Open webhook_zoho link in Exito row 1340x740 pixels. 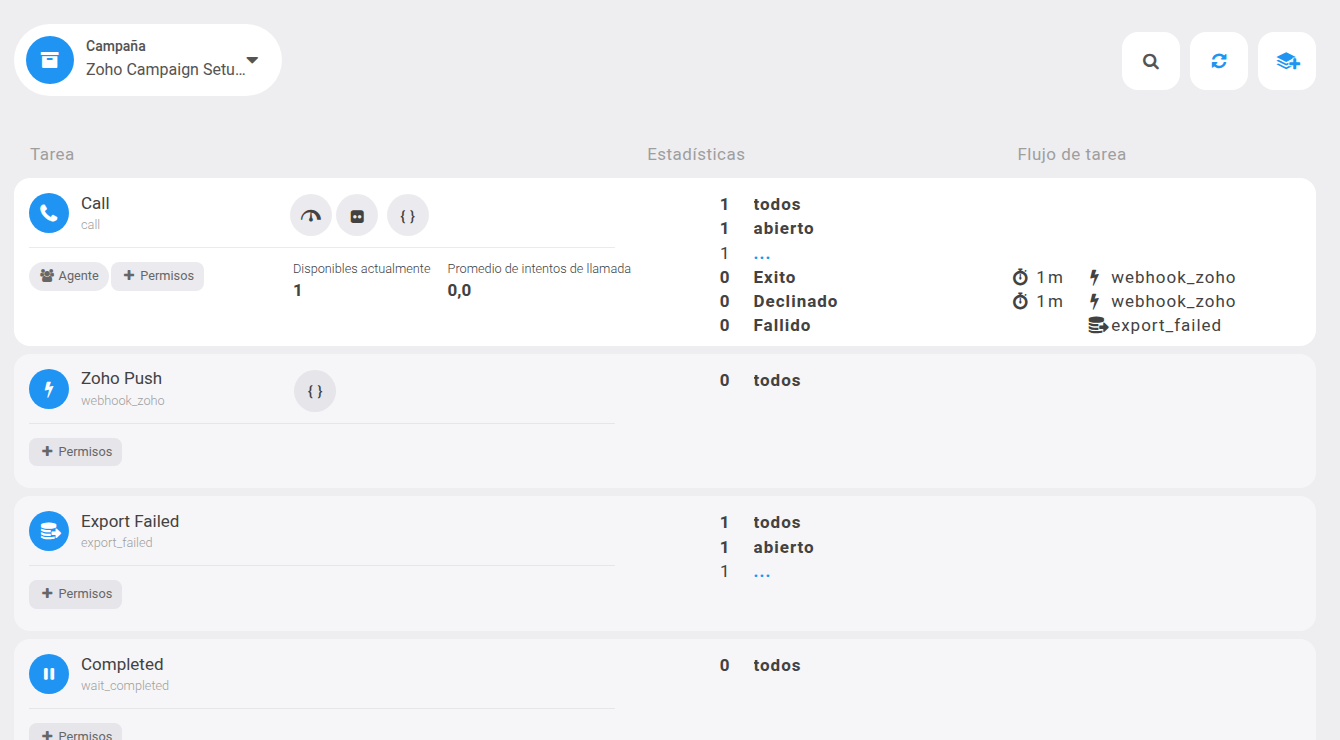[x=1173, y=277]
